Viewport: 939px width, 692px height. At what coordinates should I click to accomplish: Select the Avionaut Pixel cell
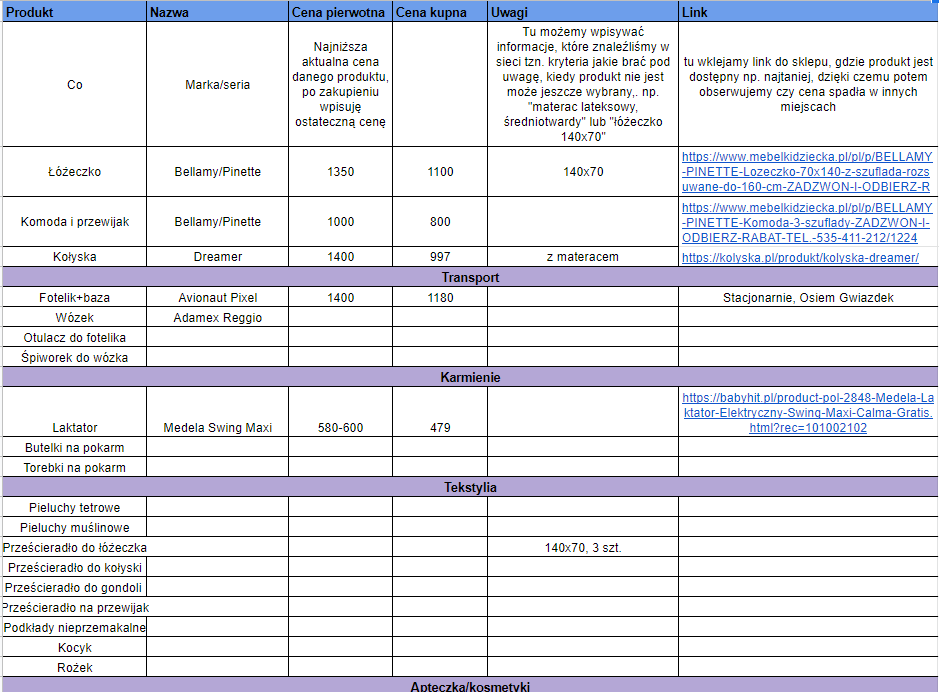click(217, 298)
